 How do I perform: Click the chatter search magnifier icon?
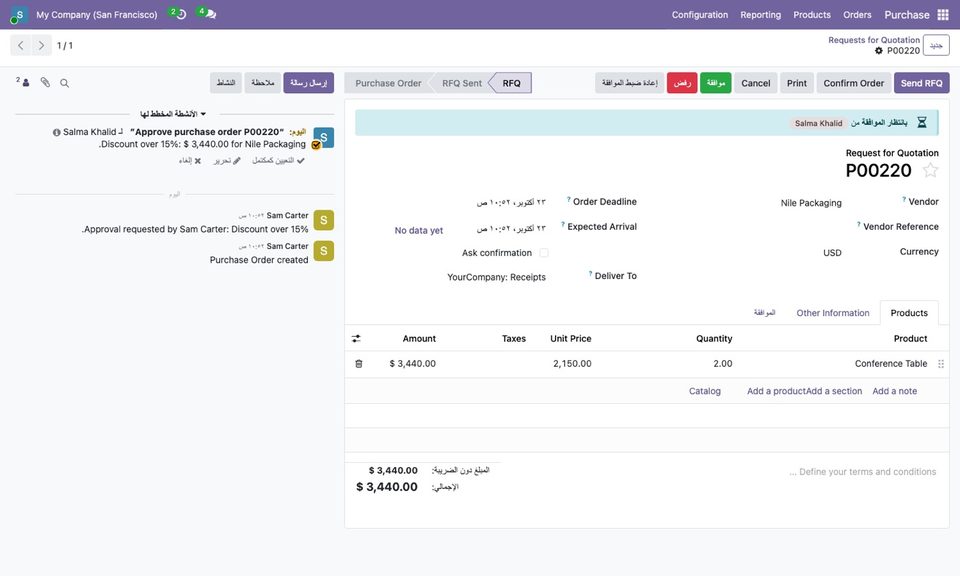tap(64, 83)
